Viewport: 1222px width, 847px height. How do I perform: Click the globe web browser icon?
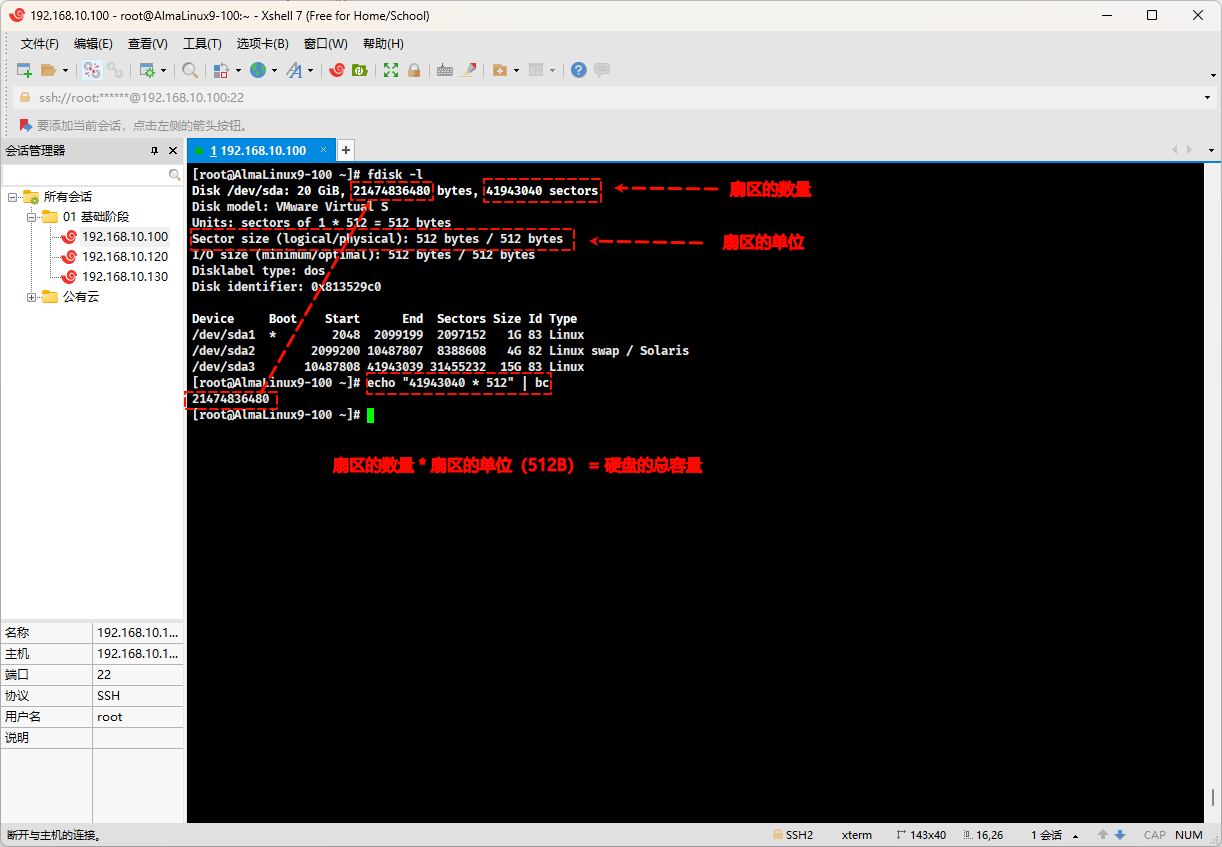pyautogui.click(x=258, y=70)
